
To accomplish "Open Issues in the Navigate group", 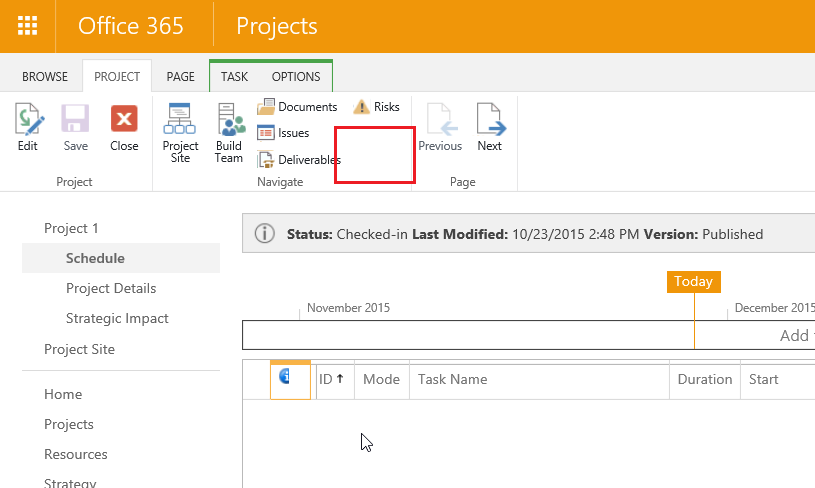I will tap(283, 133).
